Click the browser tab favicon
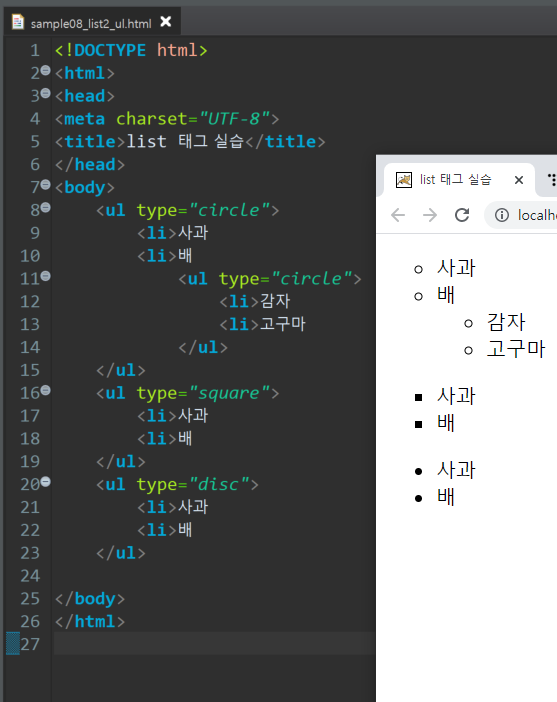557x702 pixels. [404, 180]
